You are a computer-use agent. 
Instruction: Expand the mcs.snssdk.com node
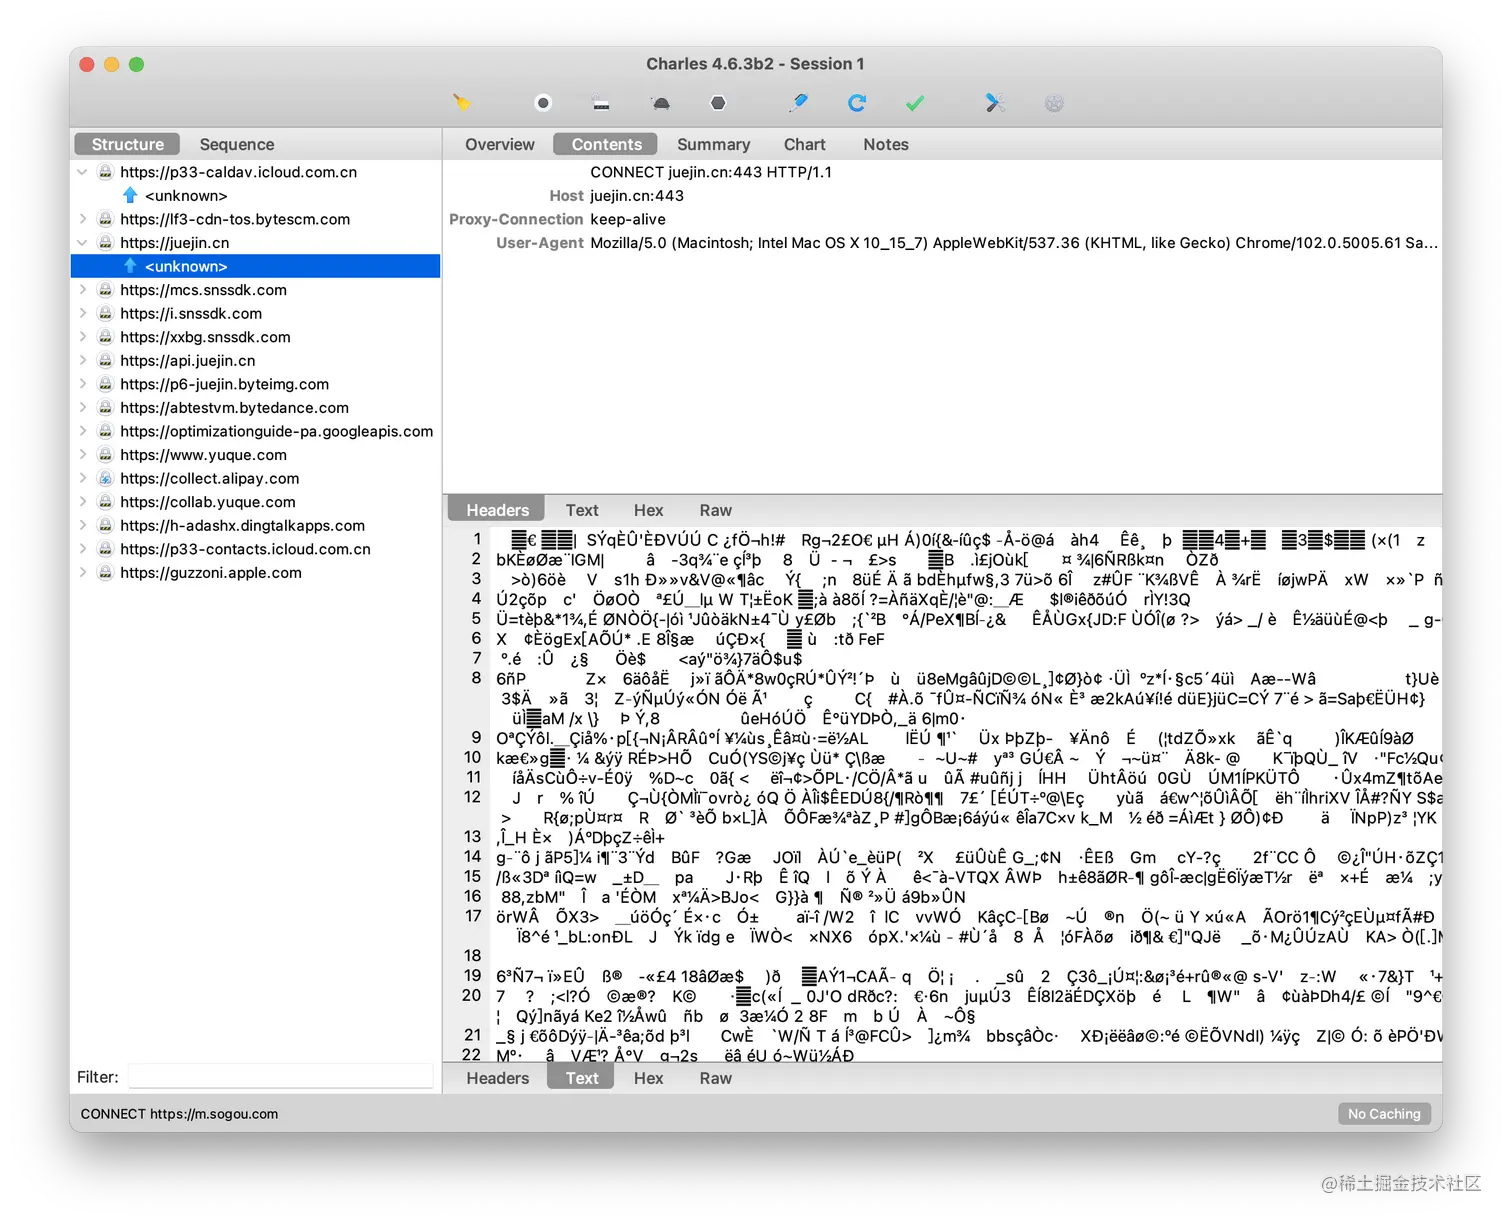tap(82, 290)
